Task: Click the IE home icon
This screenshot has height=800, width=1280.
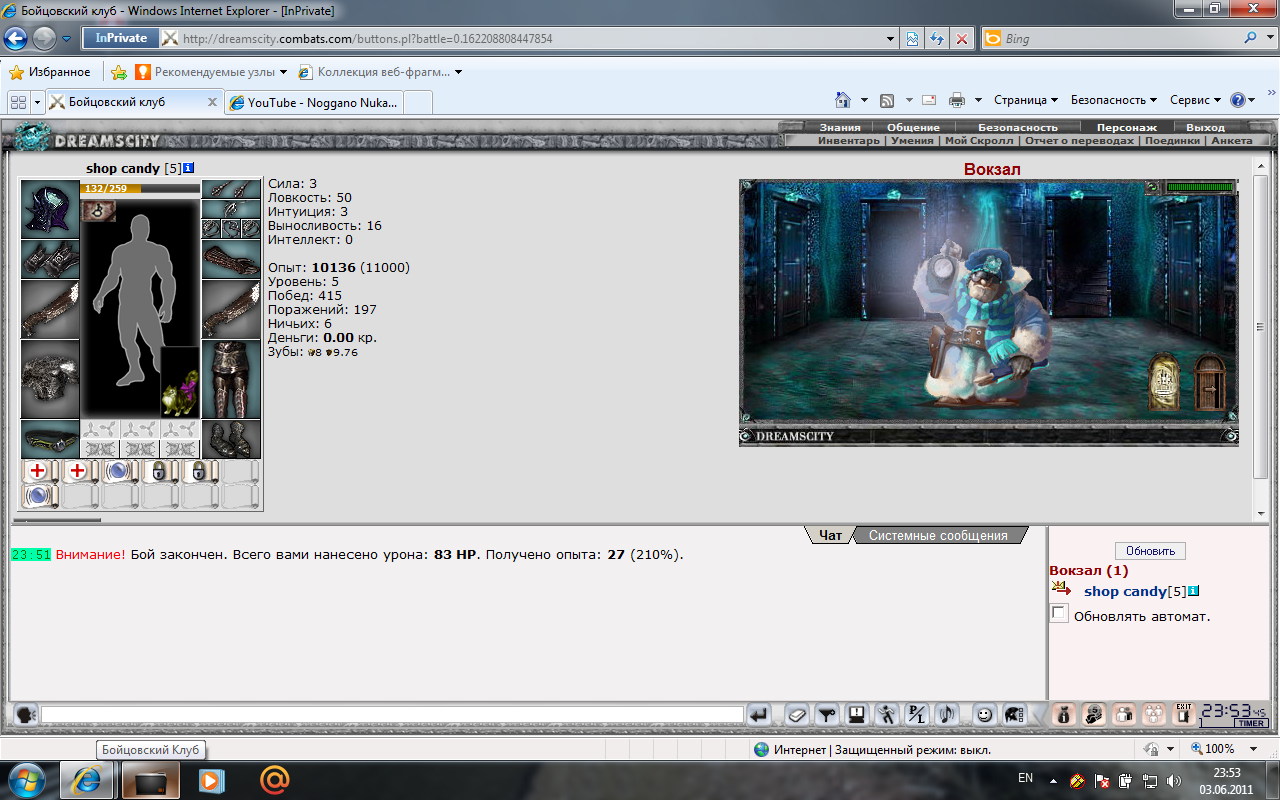Action: pos(843,100)
